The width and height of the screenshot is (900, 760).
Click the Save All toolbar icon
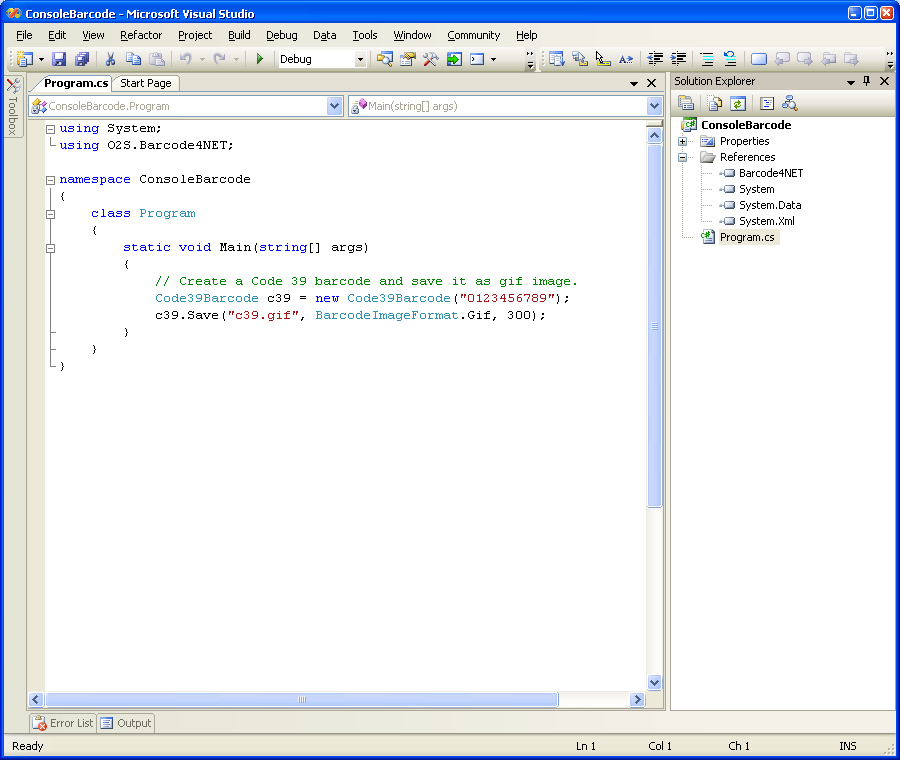pyautogui.click(x=82, y=60)
